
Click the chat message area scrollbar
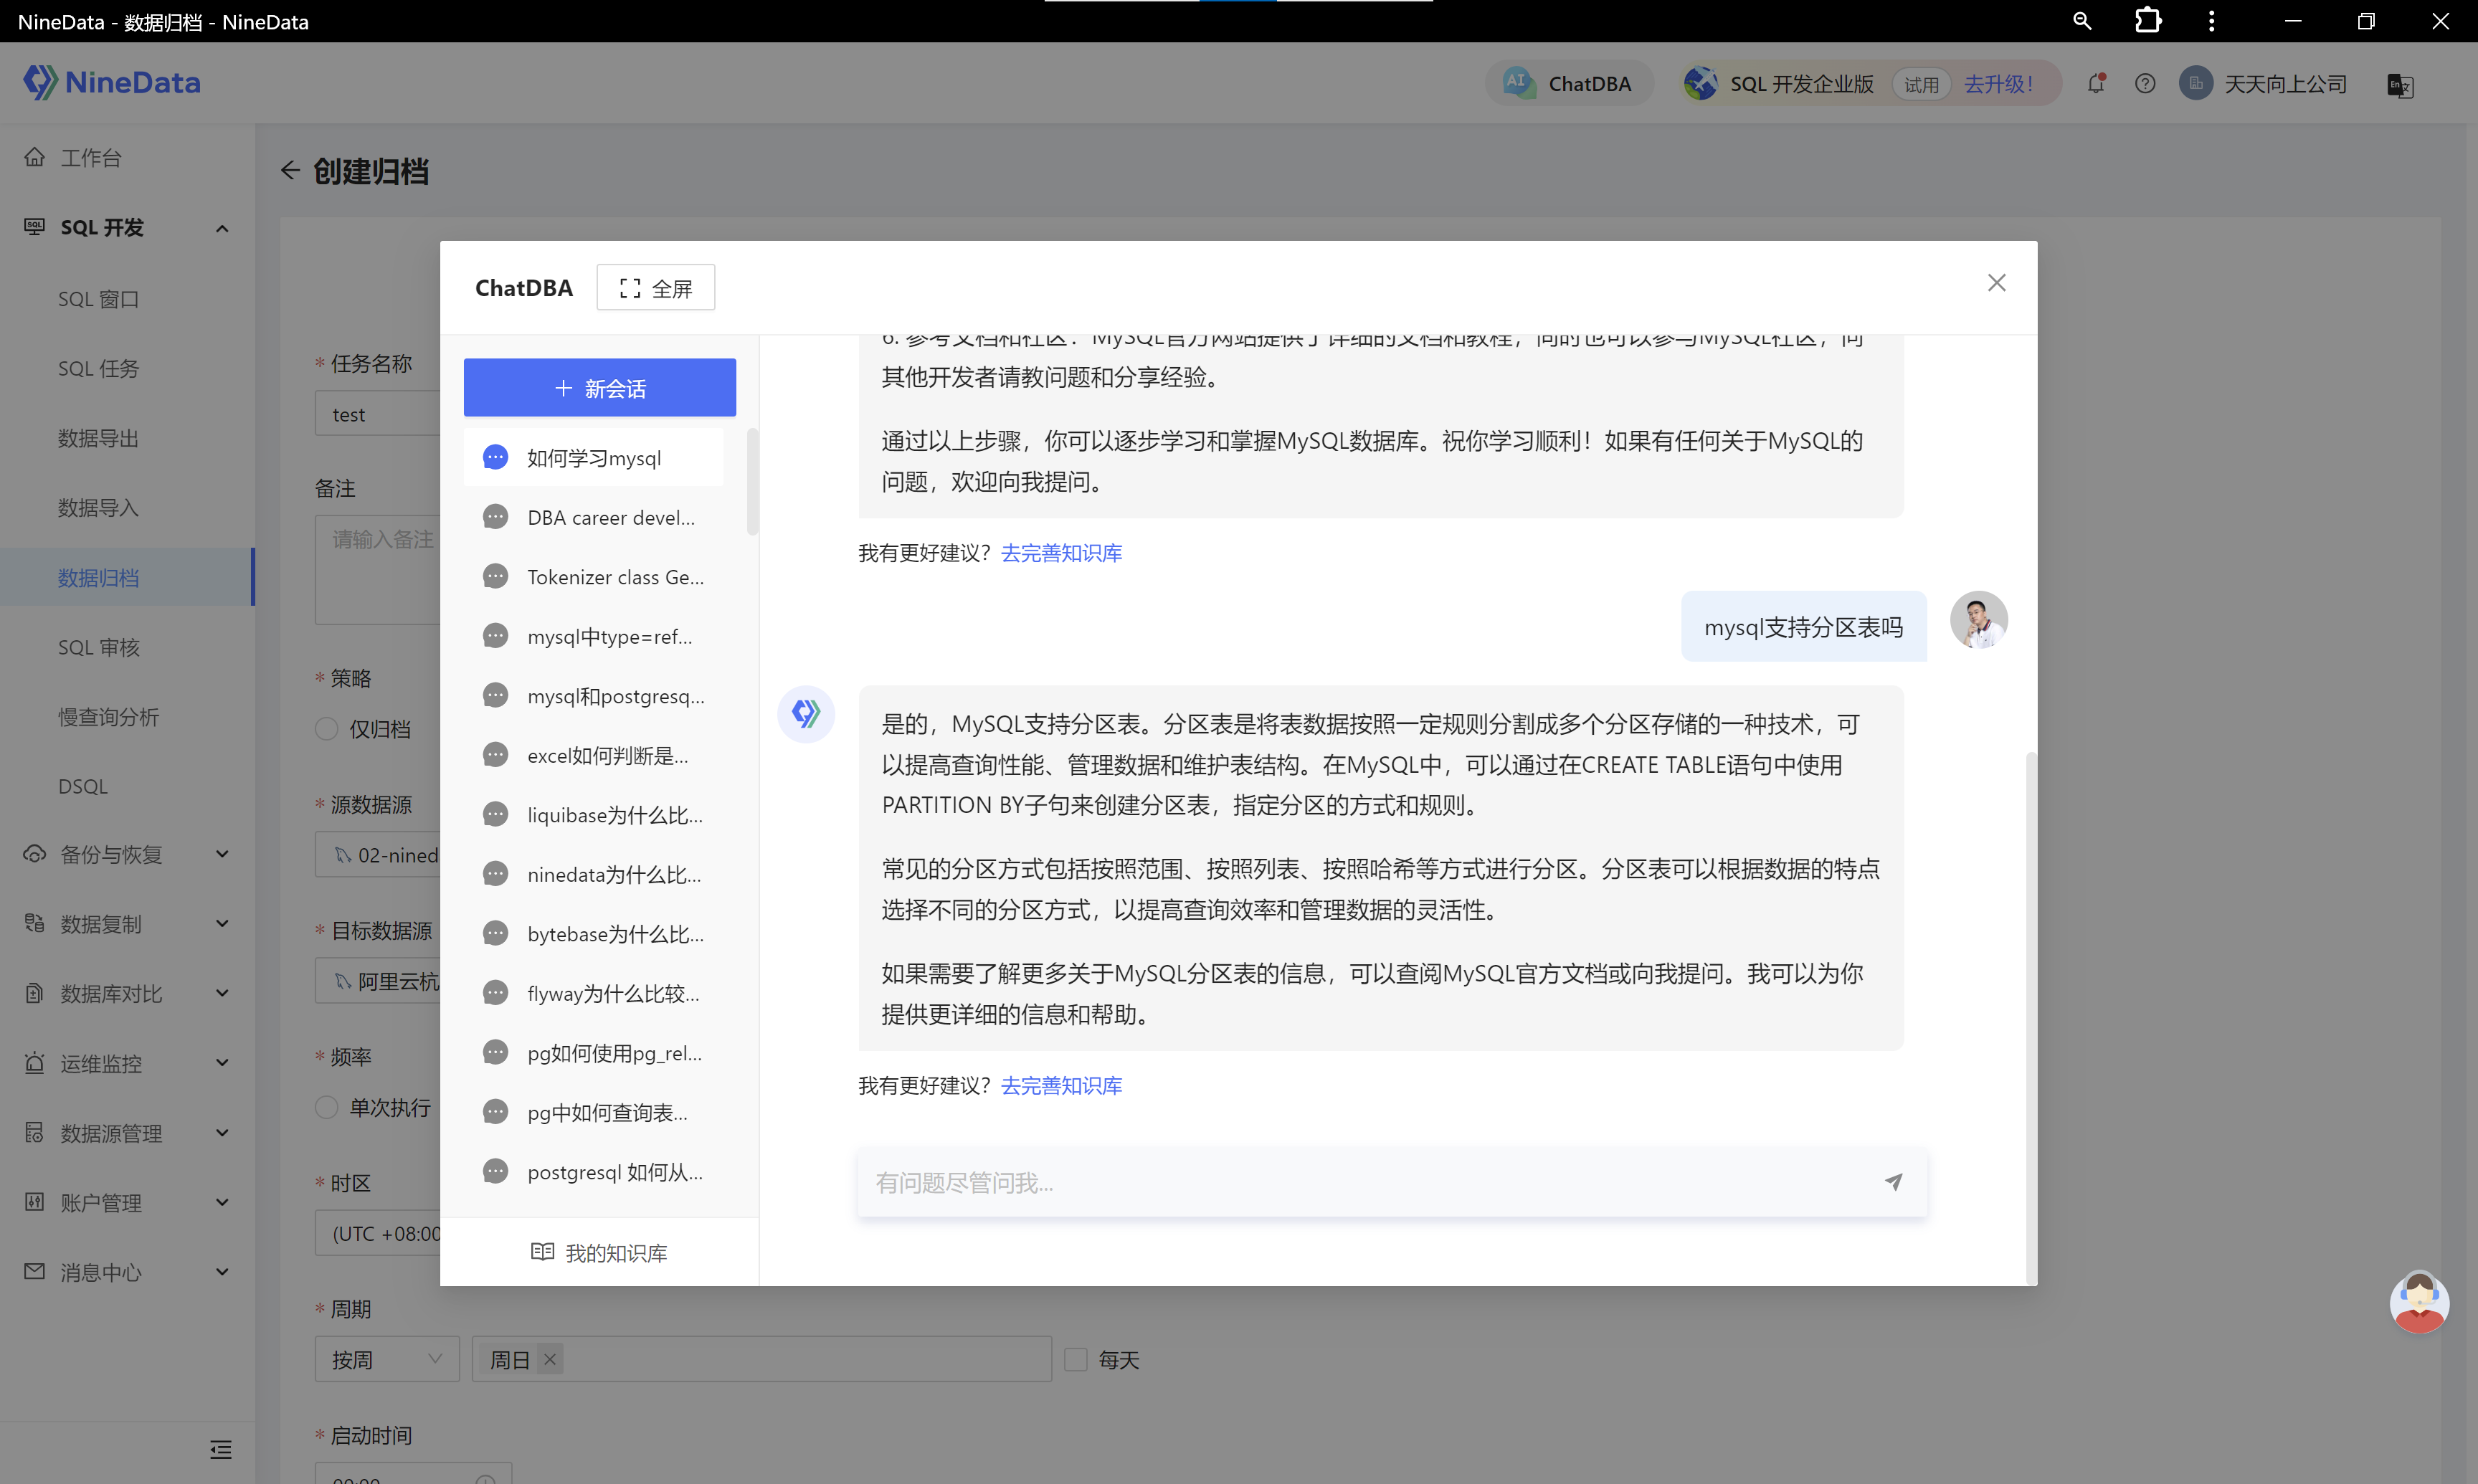2030,1017
